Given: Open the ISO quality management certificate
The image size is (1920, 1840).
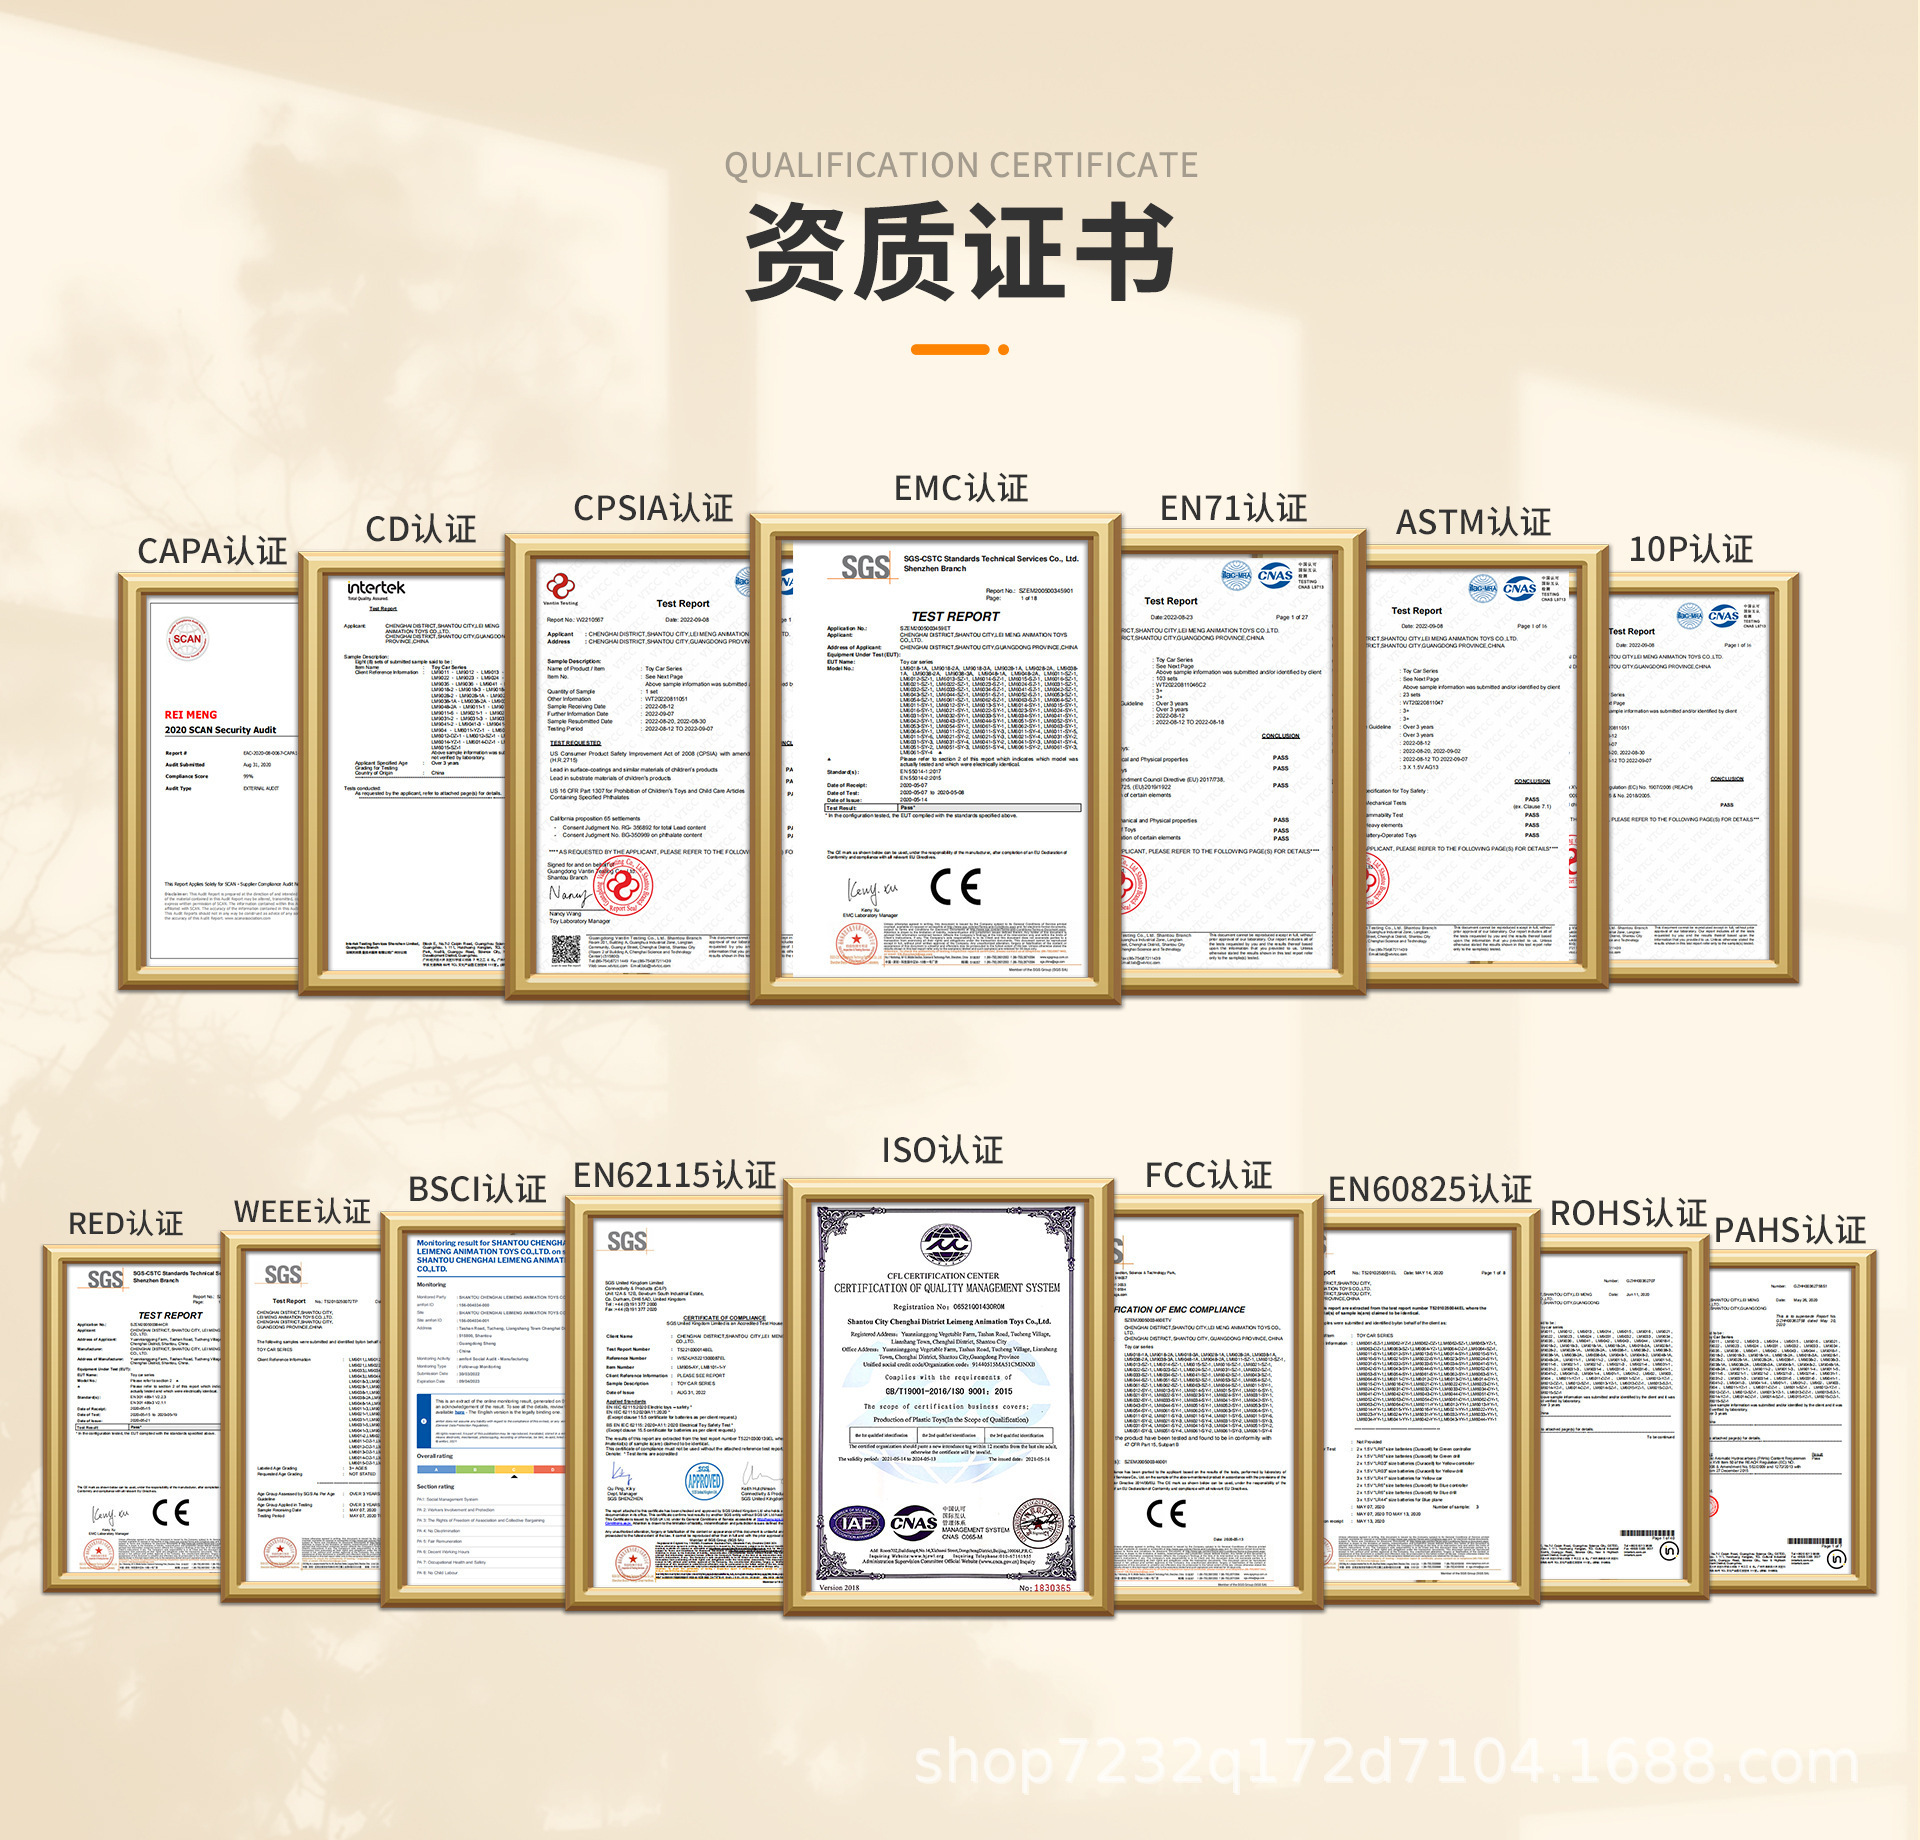Looking at the screenshot, I should pyautogui.click(x=948, y=1400).
